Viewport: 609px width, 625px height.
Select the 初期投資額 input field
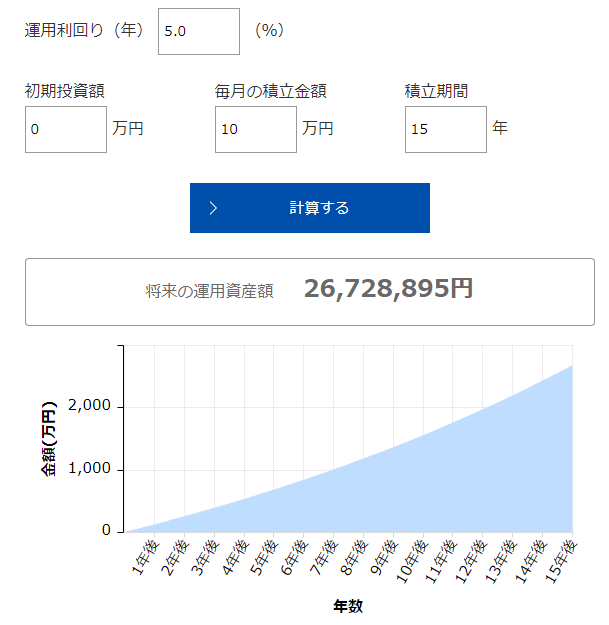[x=66, y=130]
